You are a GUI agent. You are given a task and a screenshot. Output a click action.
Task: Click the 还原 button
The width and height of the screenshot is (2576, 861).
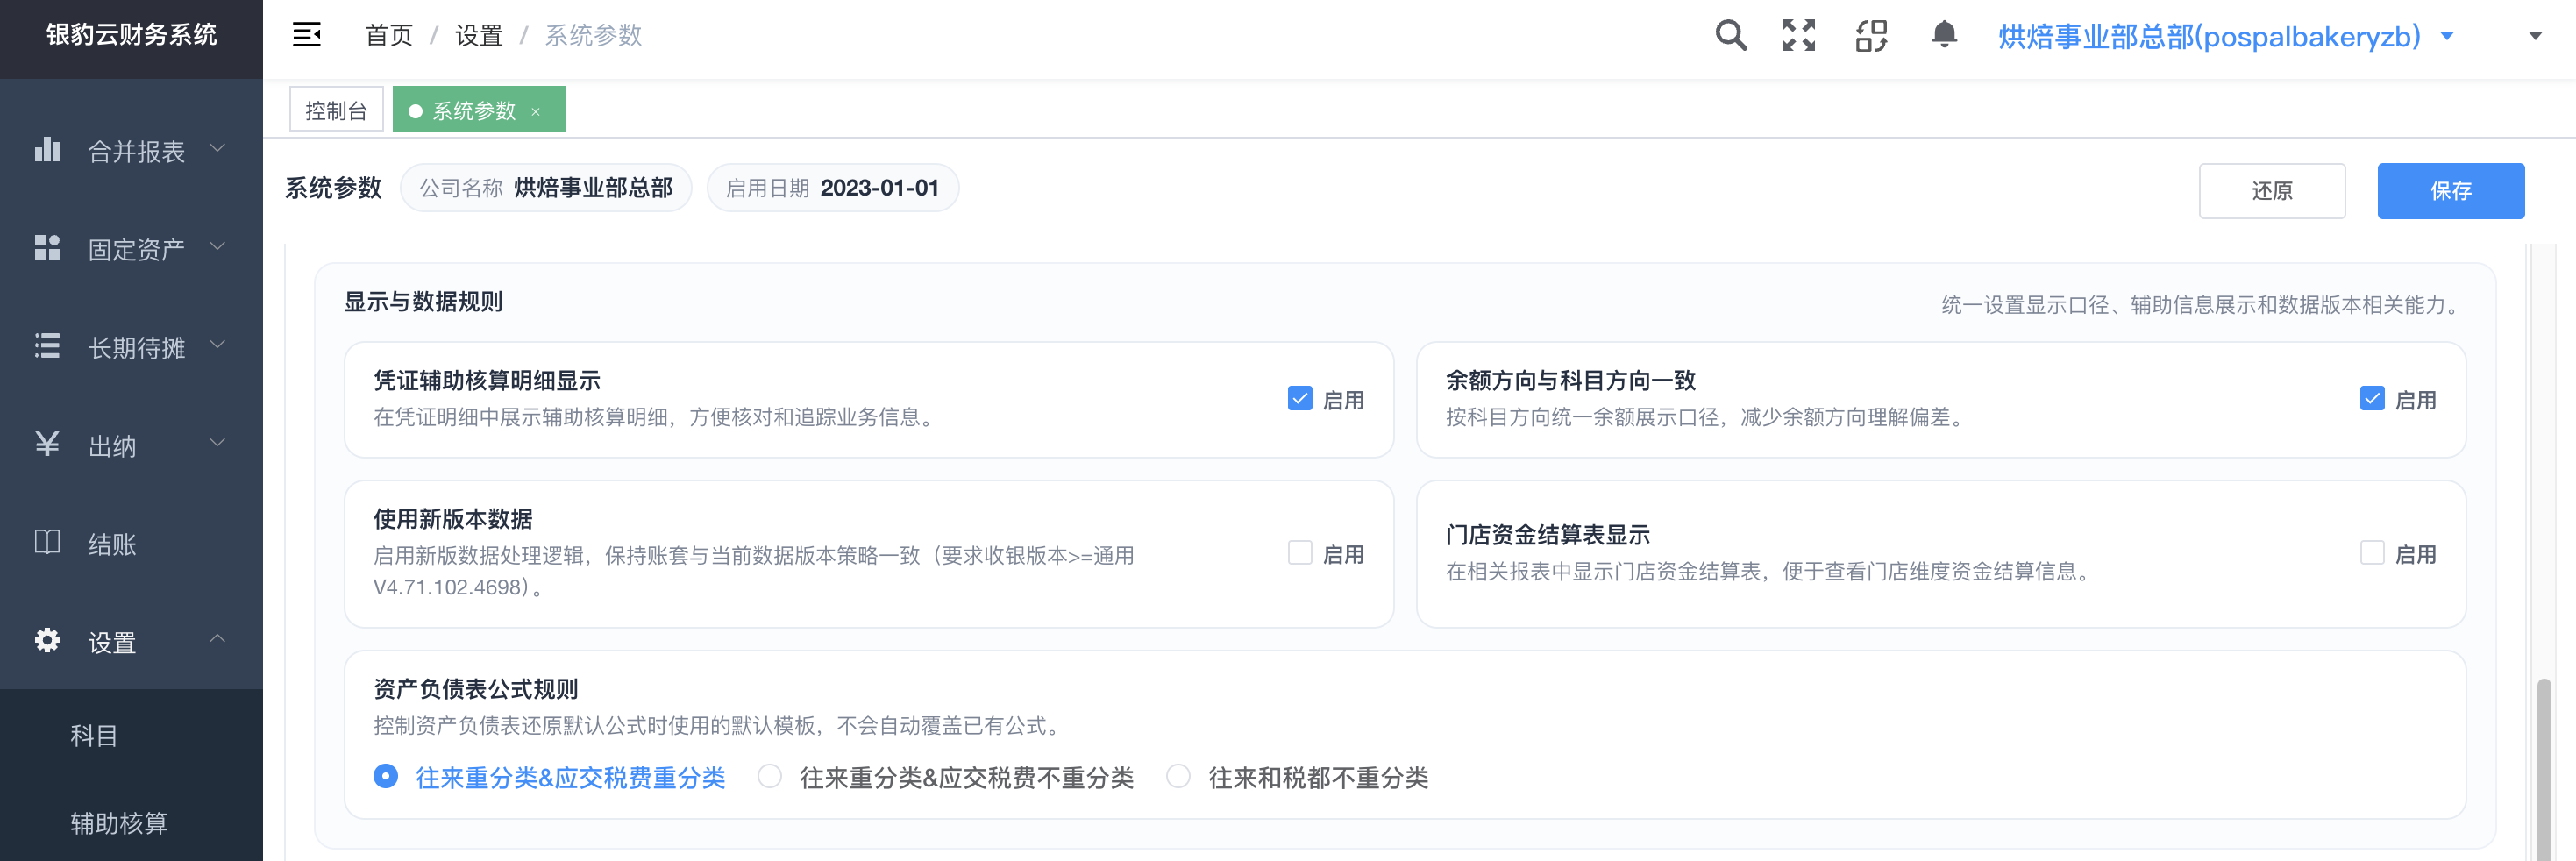click(x=2272, y=190)
